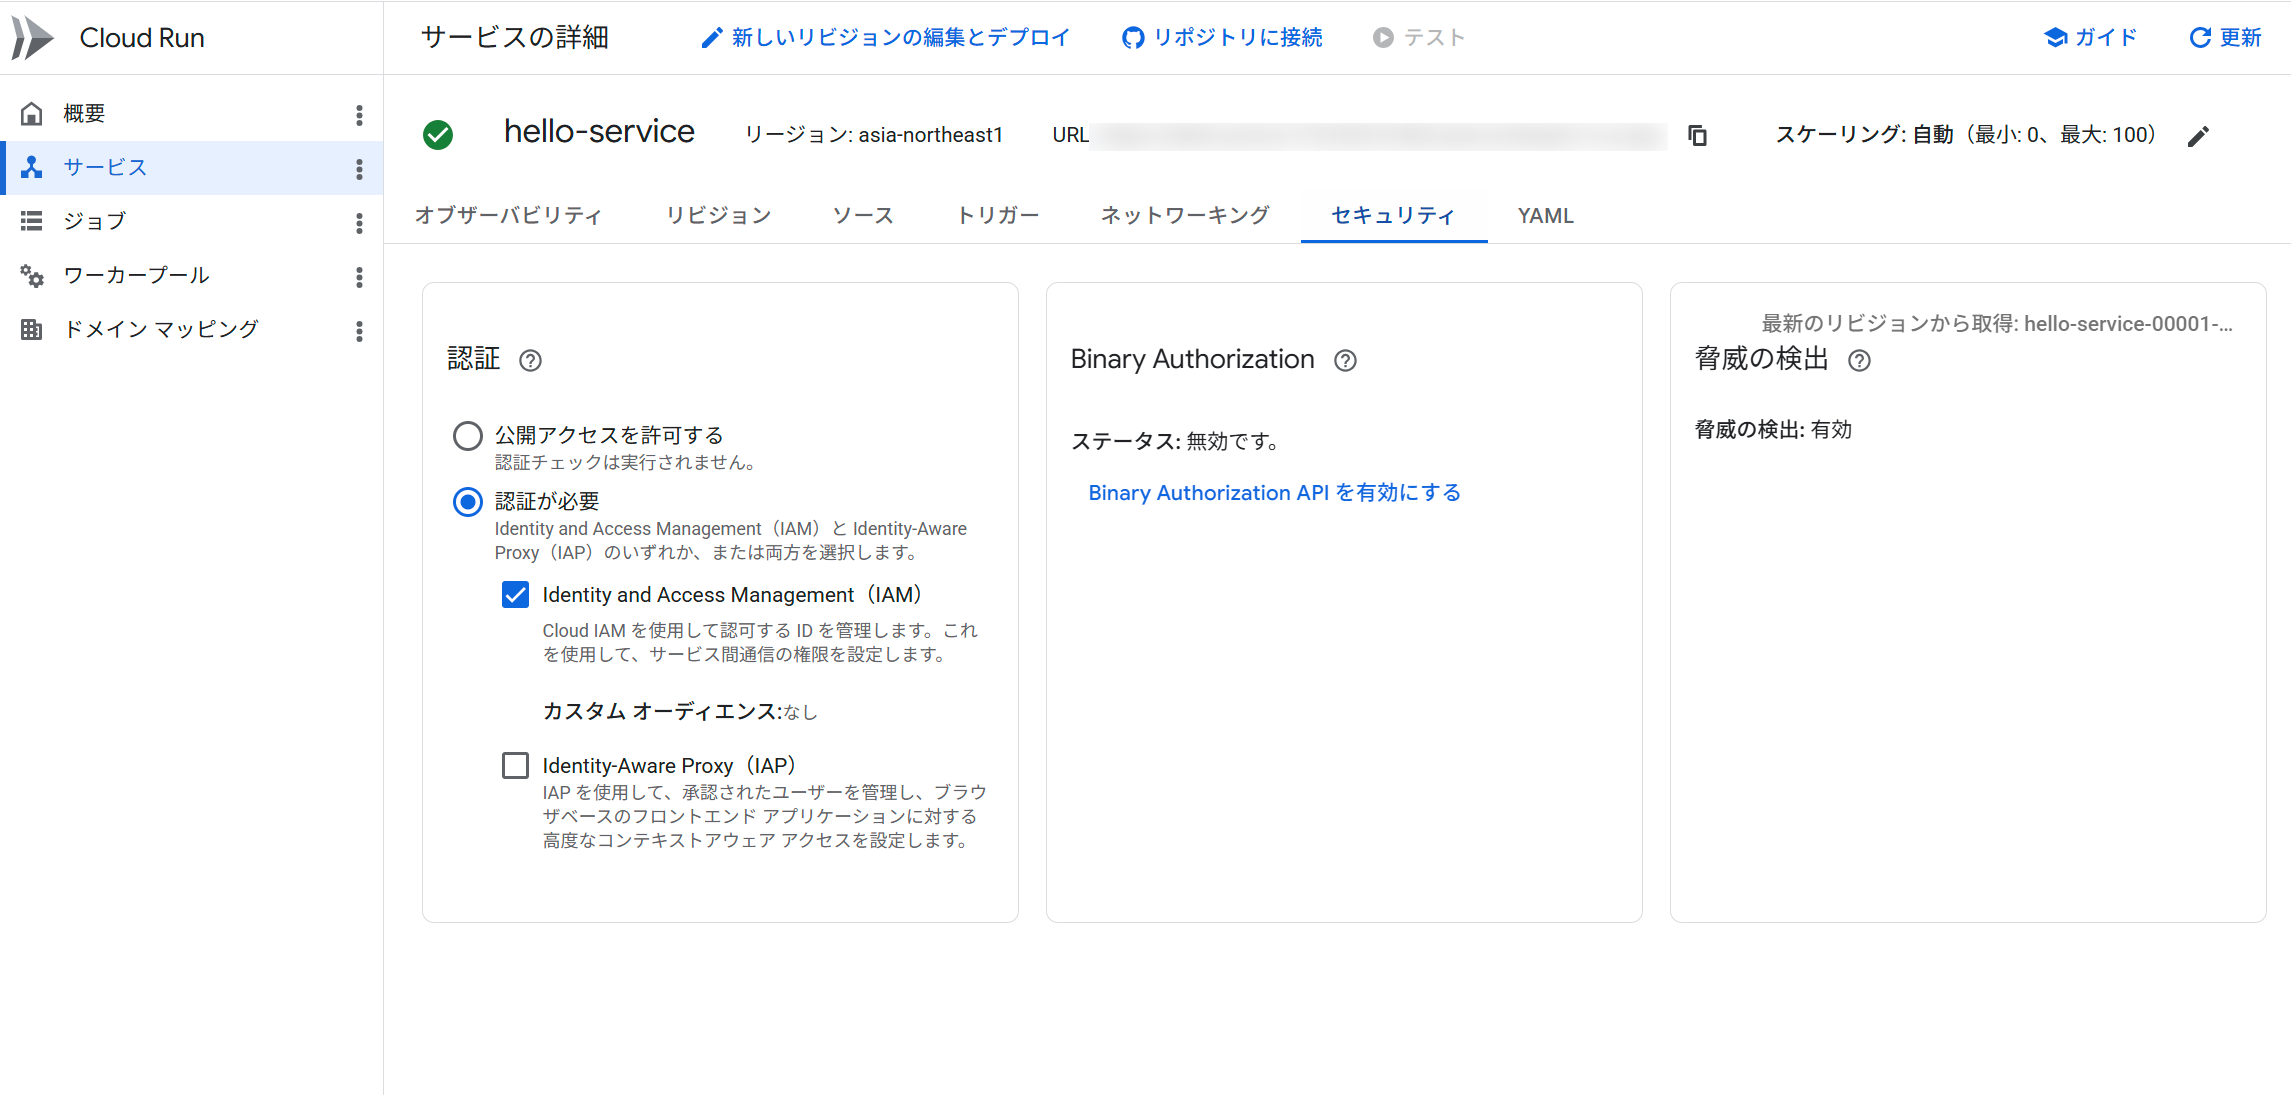Select 公開アクセスを許可する radio button
This screenshot has height=1095, width=2291.
tap(468, 436)
